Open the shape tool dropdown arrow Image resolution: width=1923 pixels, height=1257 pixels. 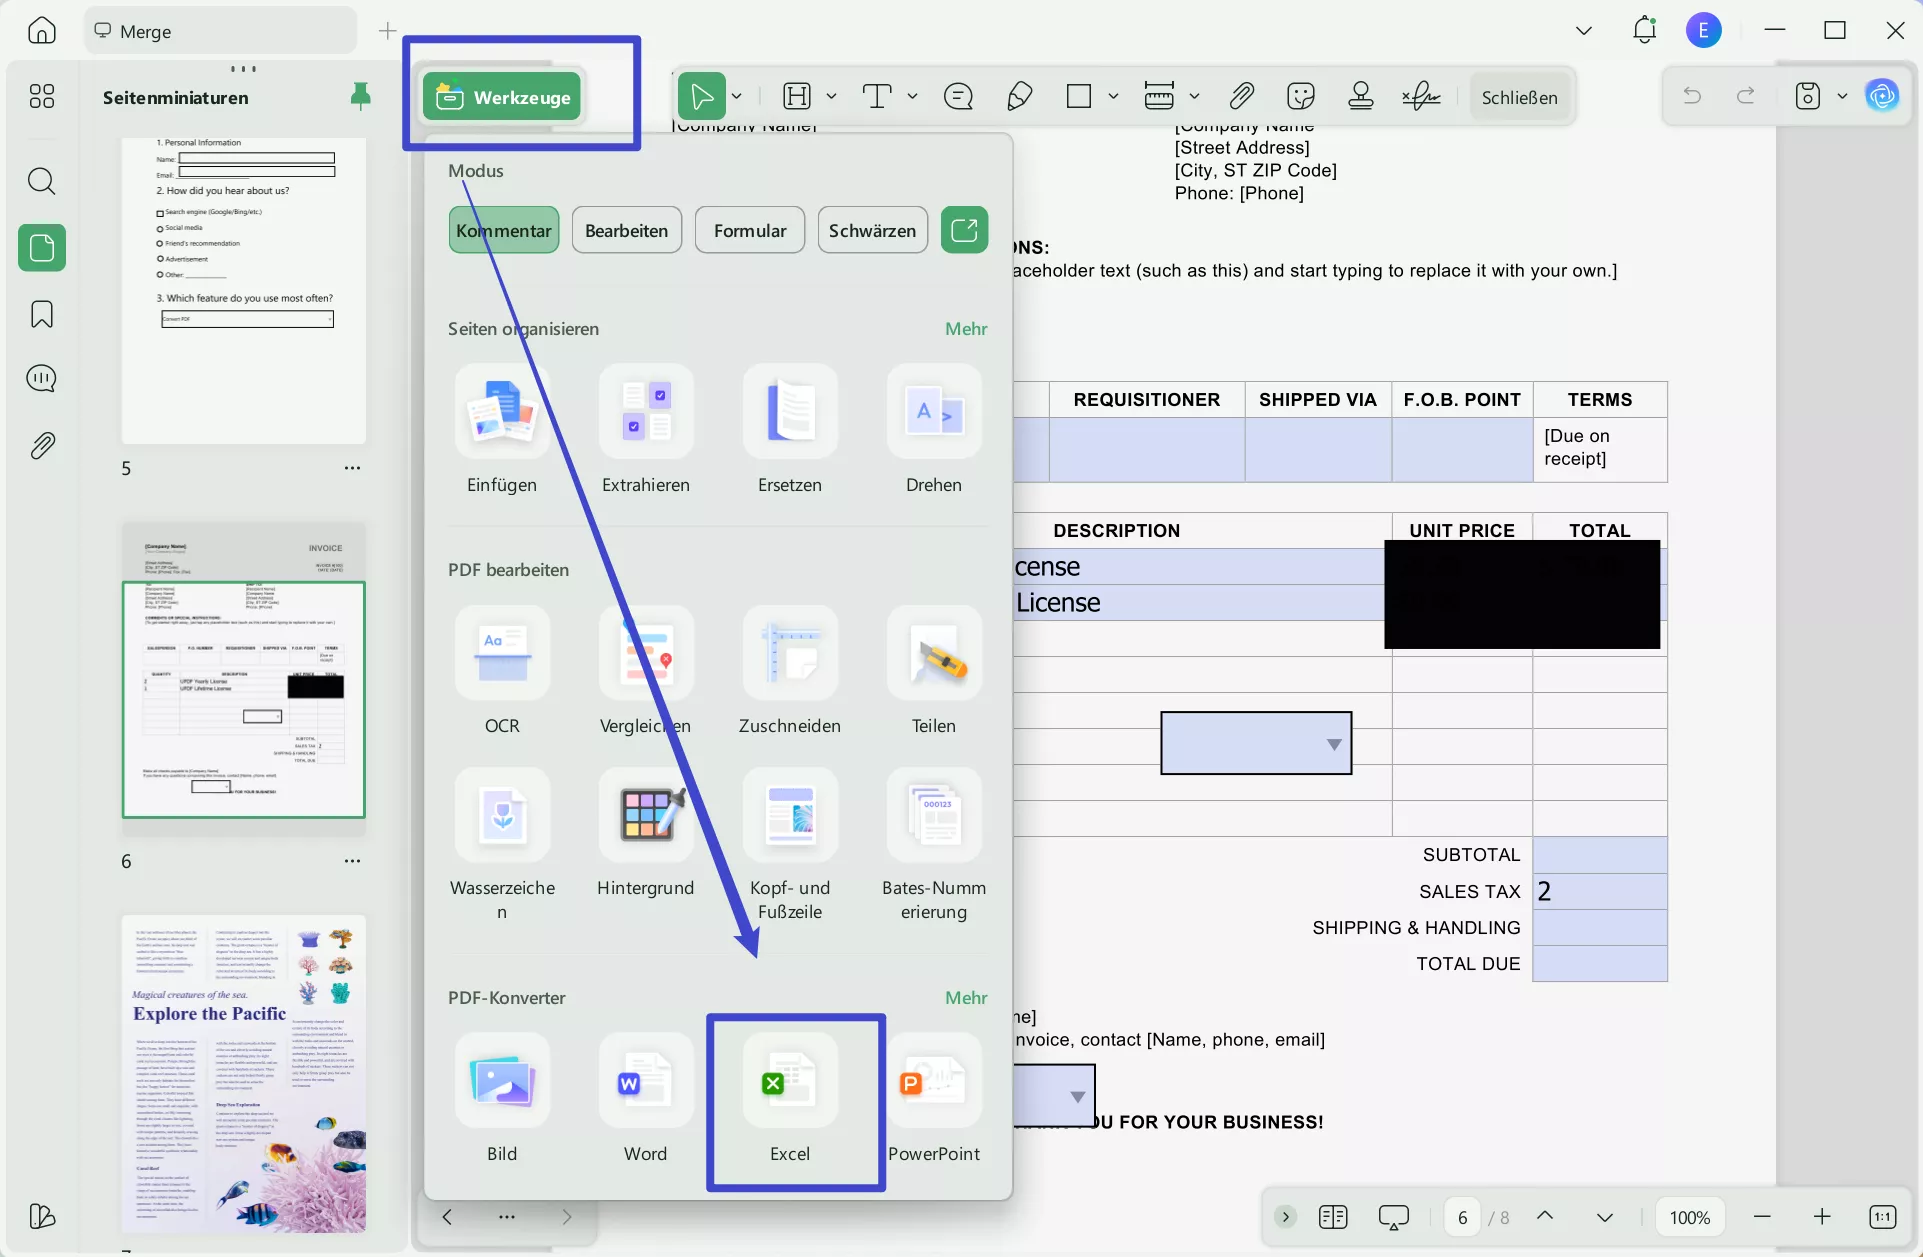[x=1113, y=96]
